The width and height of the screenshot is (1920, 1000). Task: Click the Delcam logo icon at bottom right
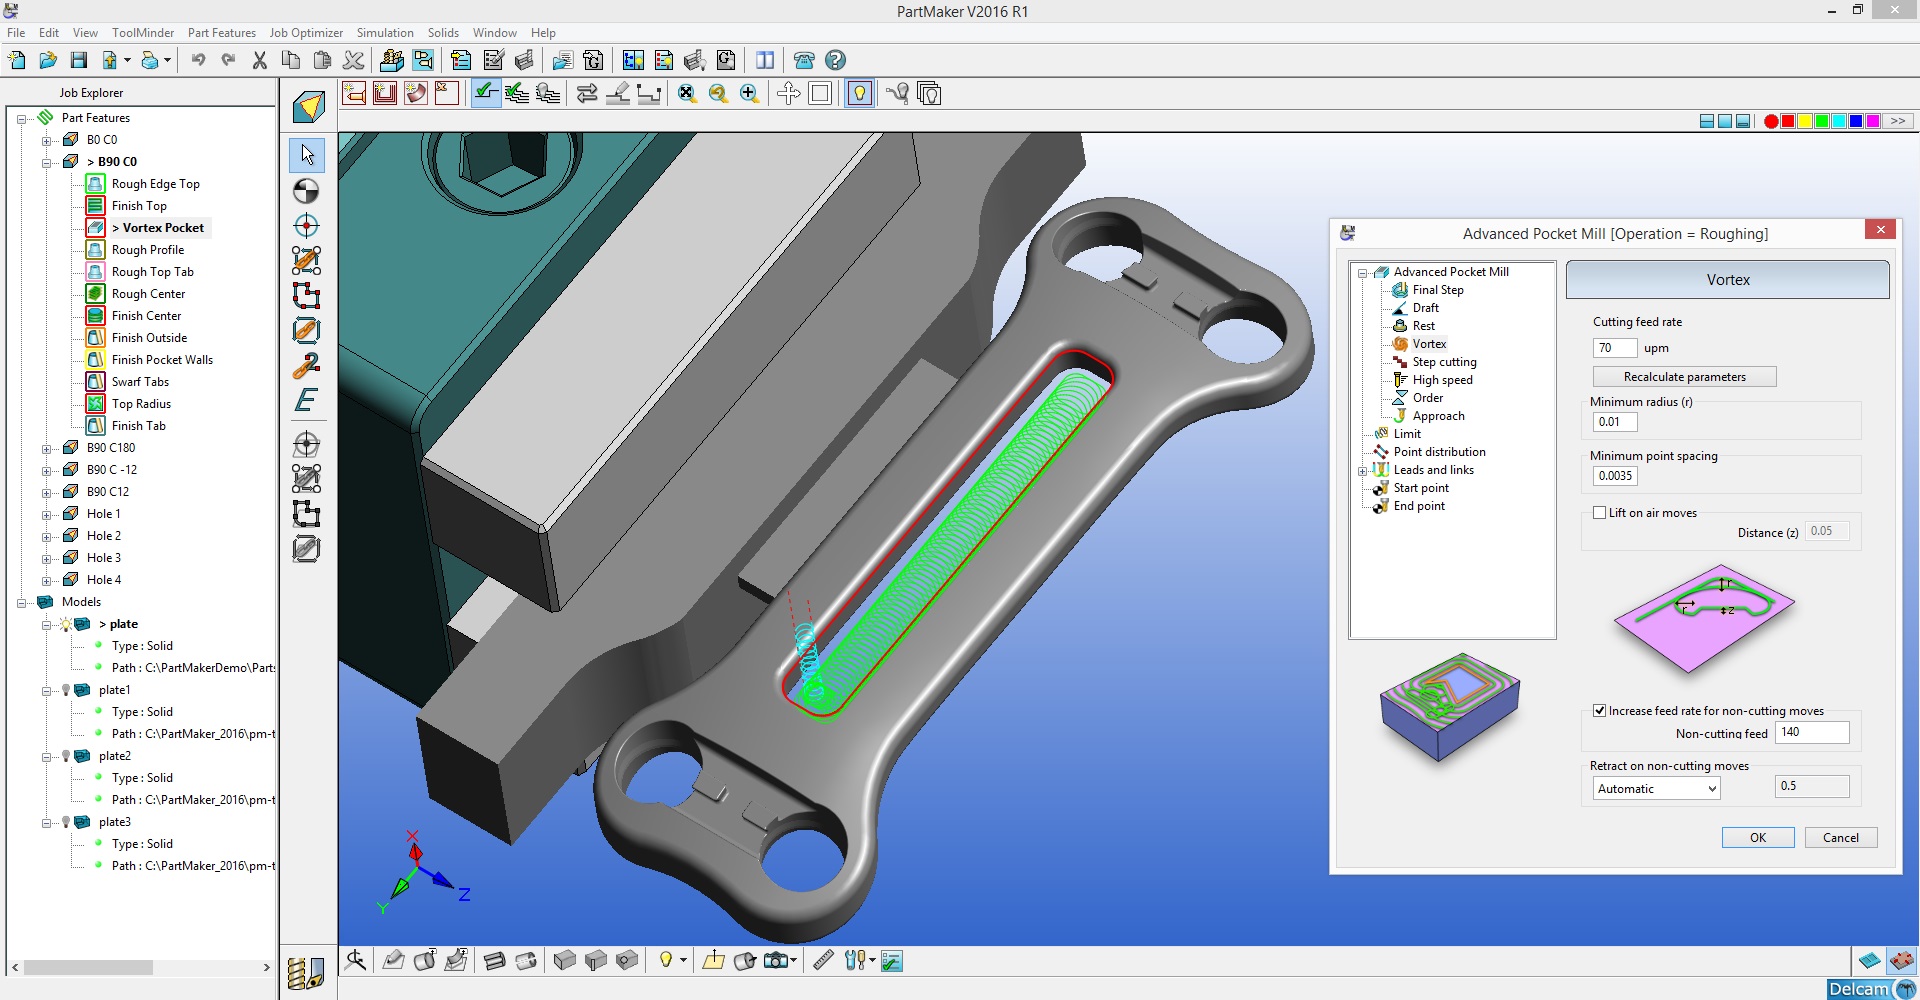point(1872,989)
